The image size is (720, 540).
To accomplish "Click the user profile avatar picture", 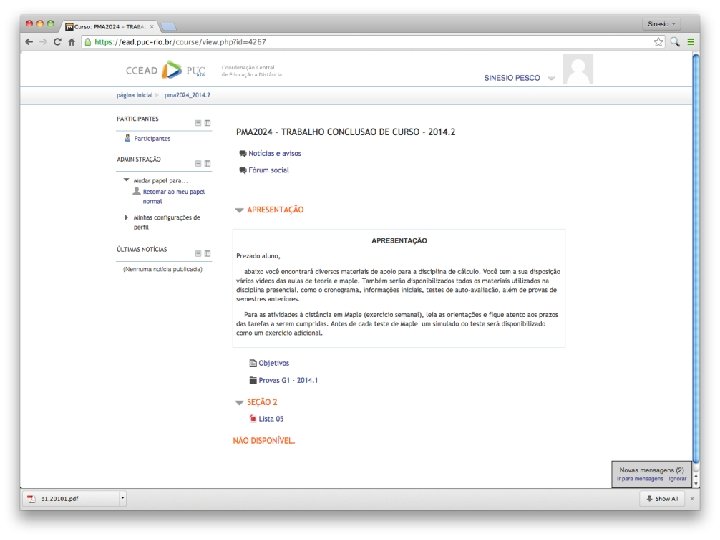I will click(x=578, y=69).
